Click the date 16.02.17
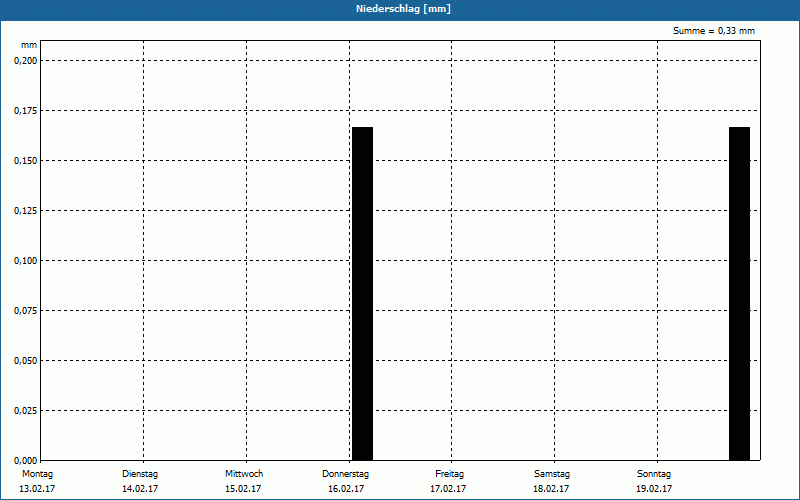This screenshot has width=800, height=500. (346, 489)
